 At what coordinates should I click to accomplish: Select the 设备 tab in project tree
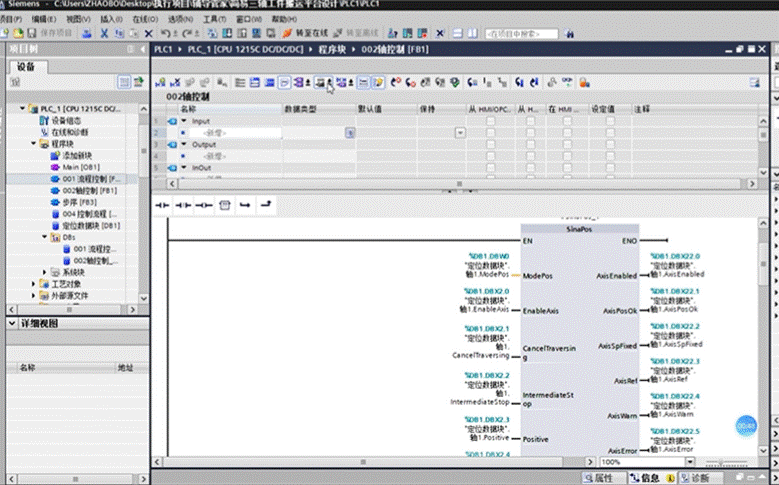[x=26, y=67]
